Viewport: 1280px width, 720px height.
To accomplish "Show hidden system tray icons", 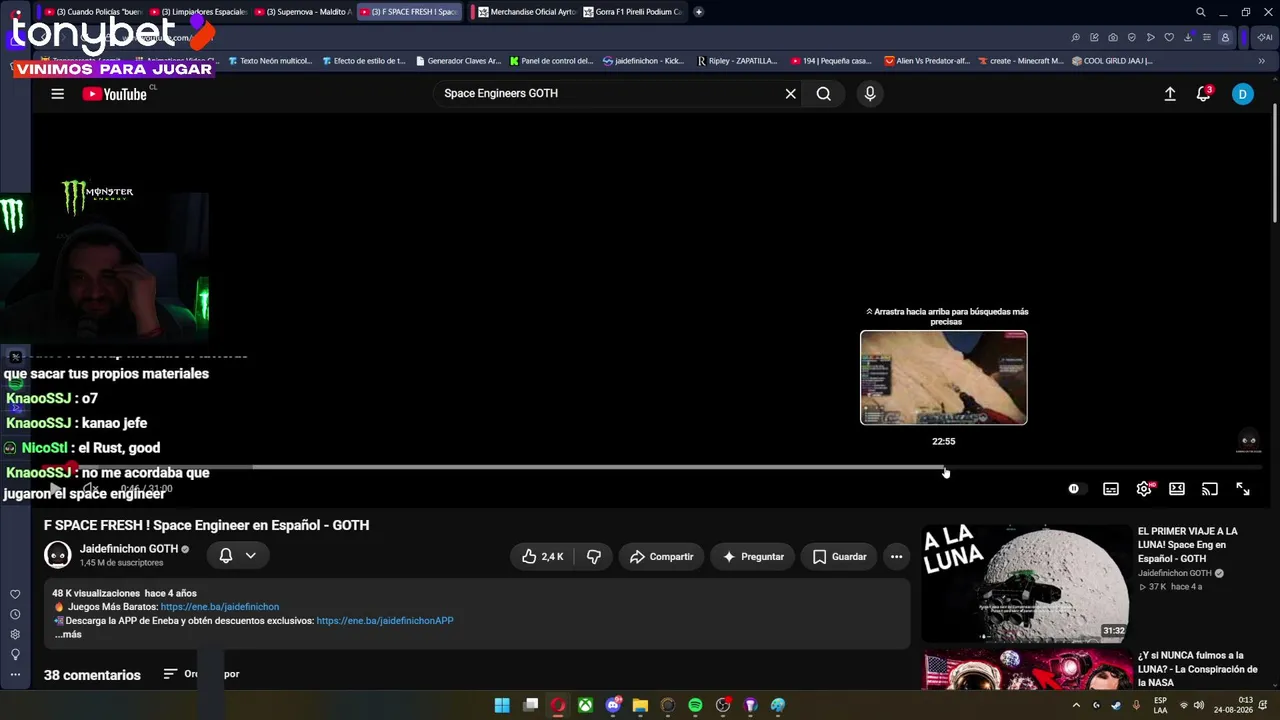I will tap(1076, 705).
